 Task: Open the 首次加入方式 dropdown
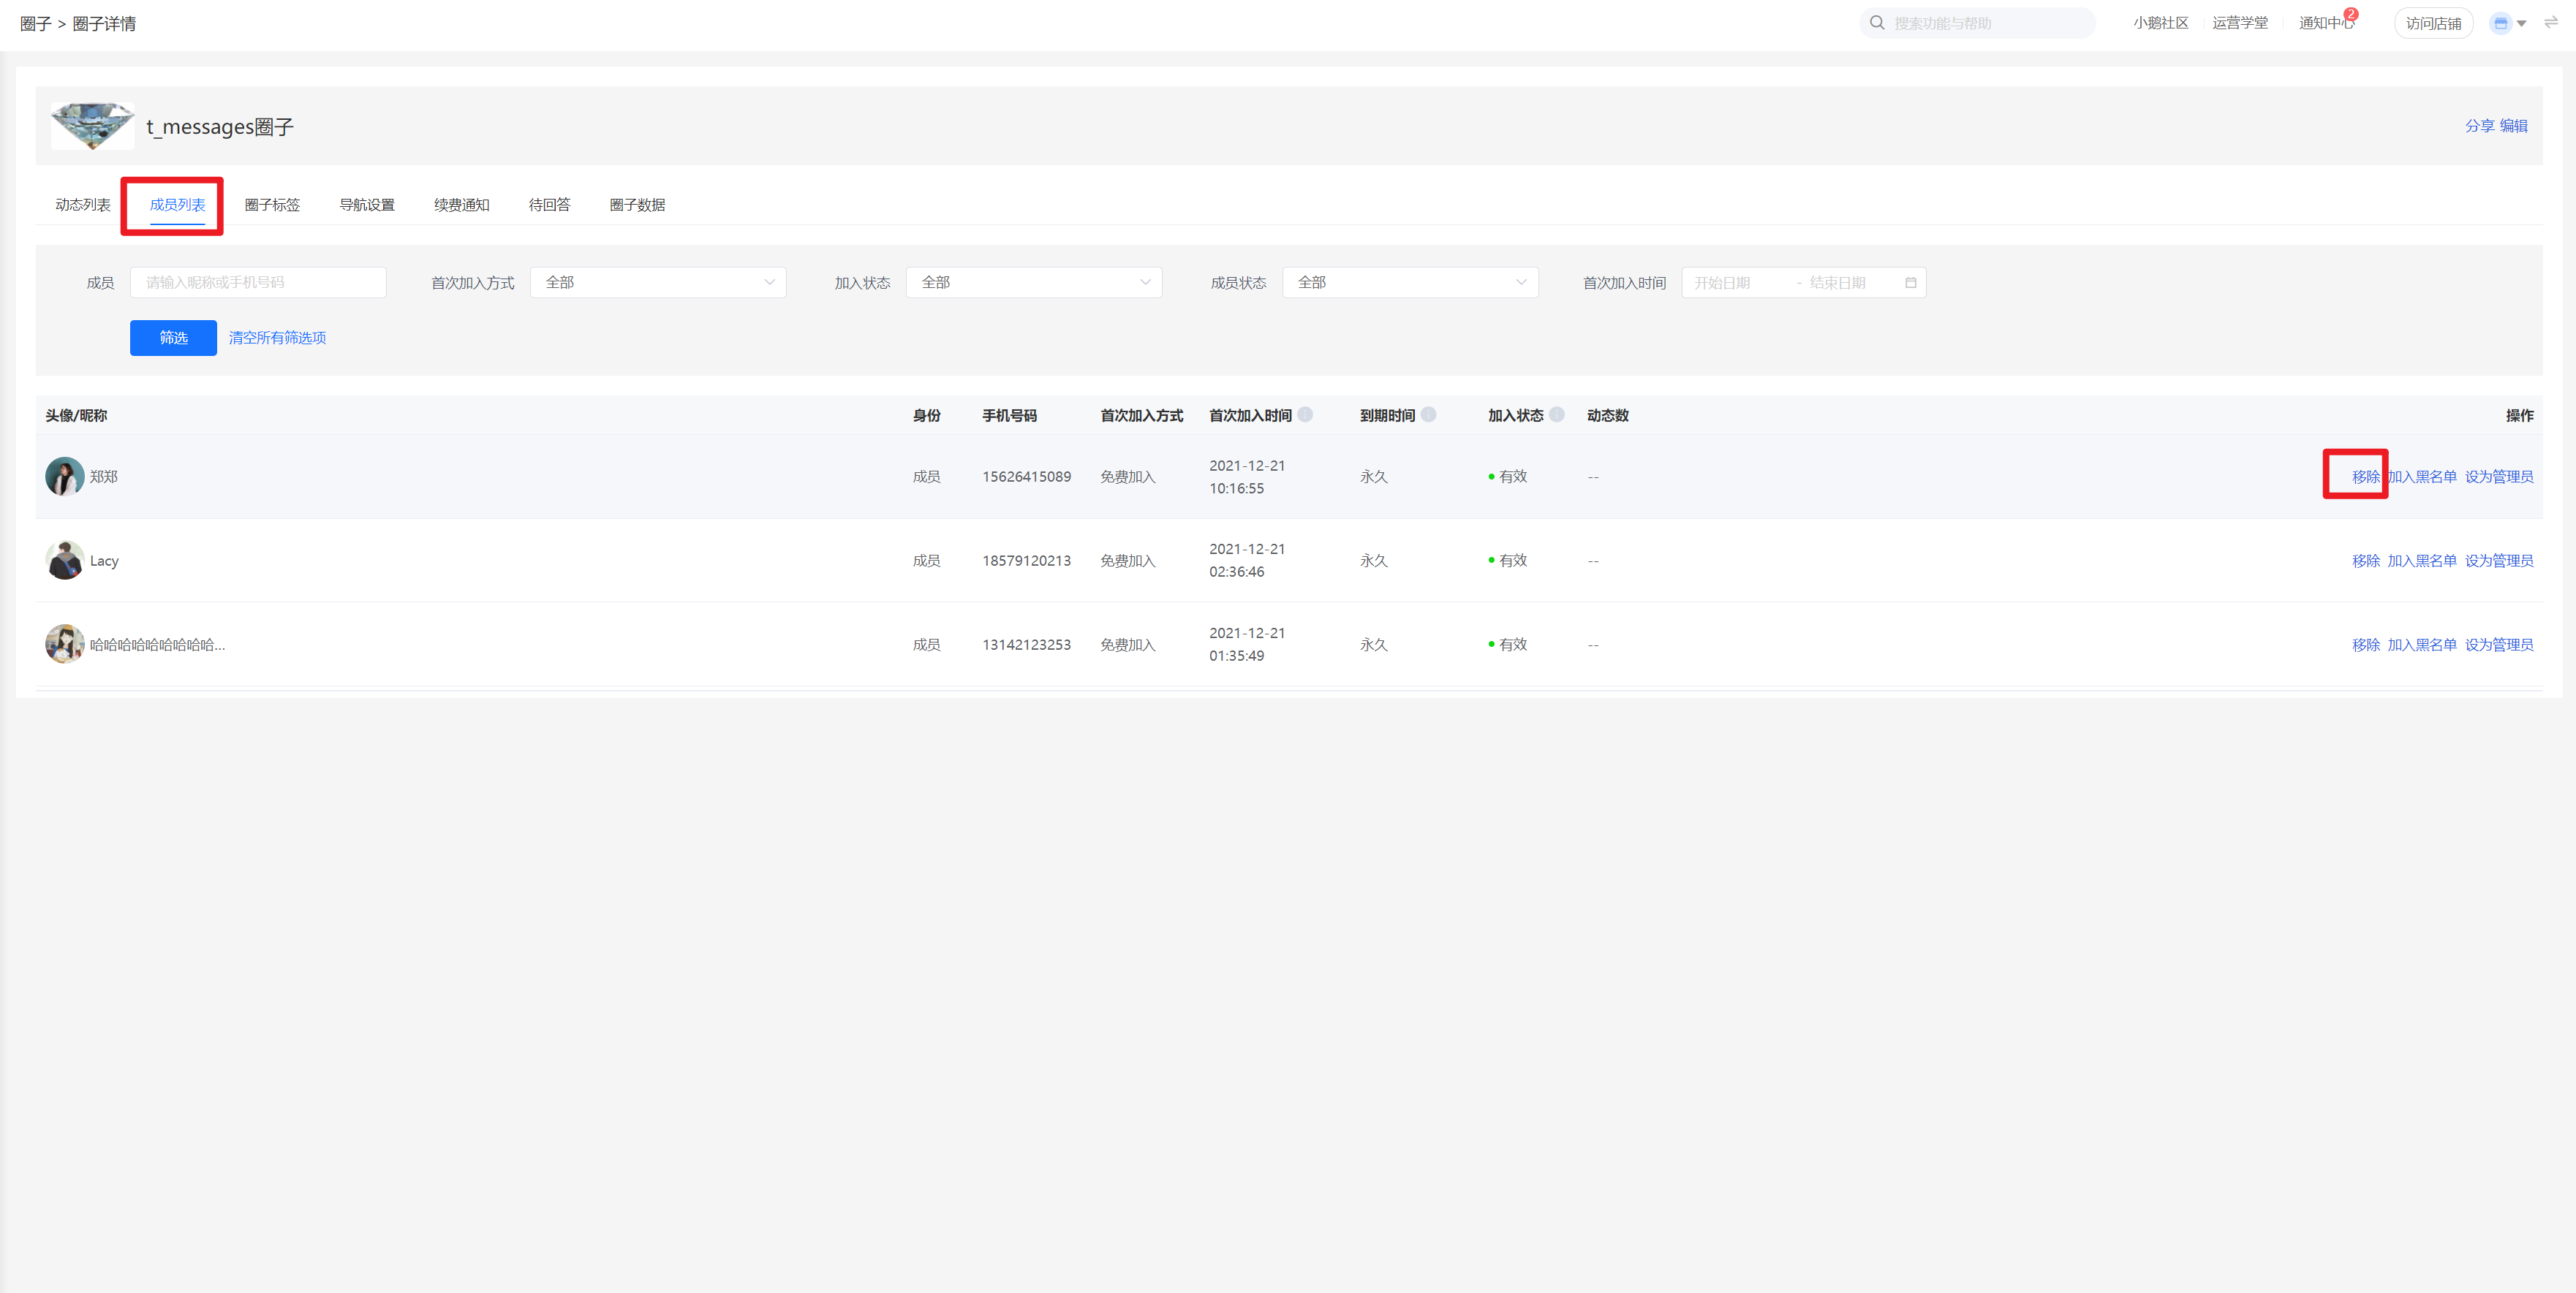click(657, 283)
